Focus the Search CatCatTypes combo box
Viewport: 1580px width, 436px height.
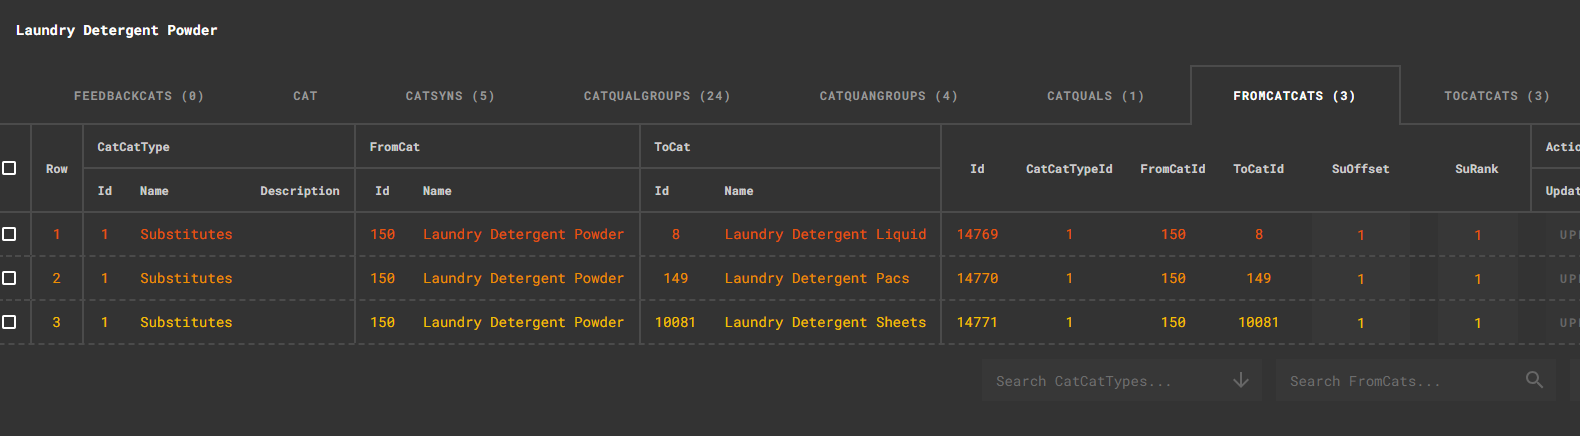click(x=1122, y=380)
